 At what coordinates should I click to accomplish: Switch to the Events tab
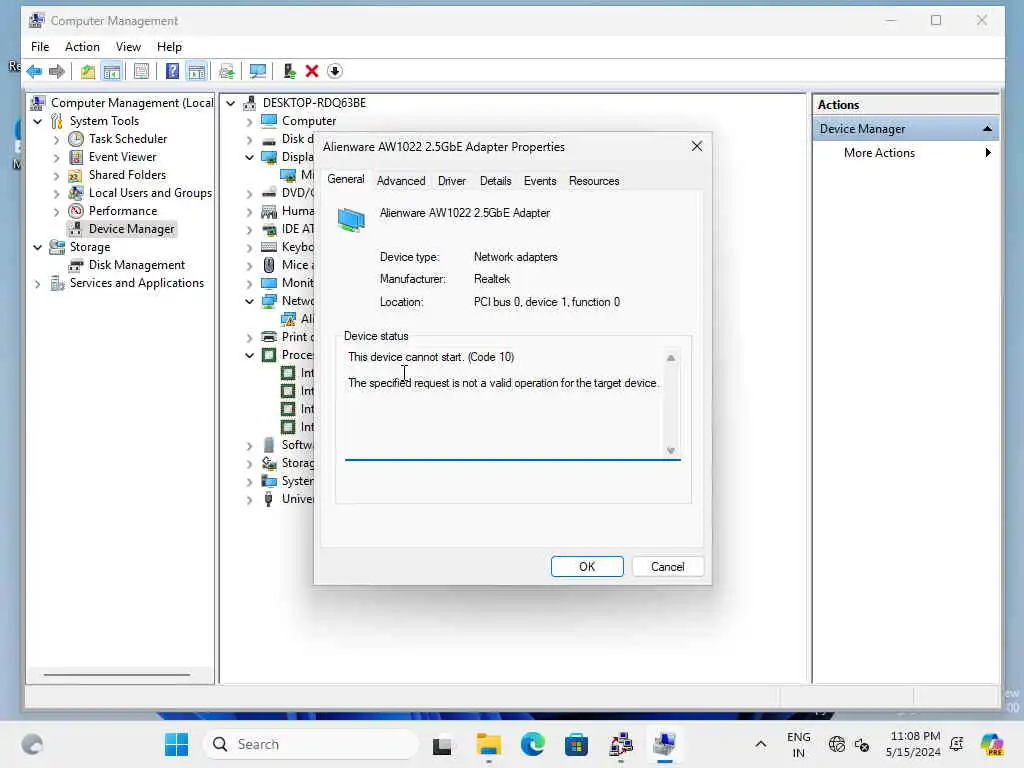coord(540,181)
